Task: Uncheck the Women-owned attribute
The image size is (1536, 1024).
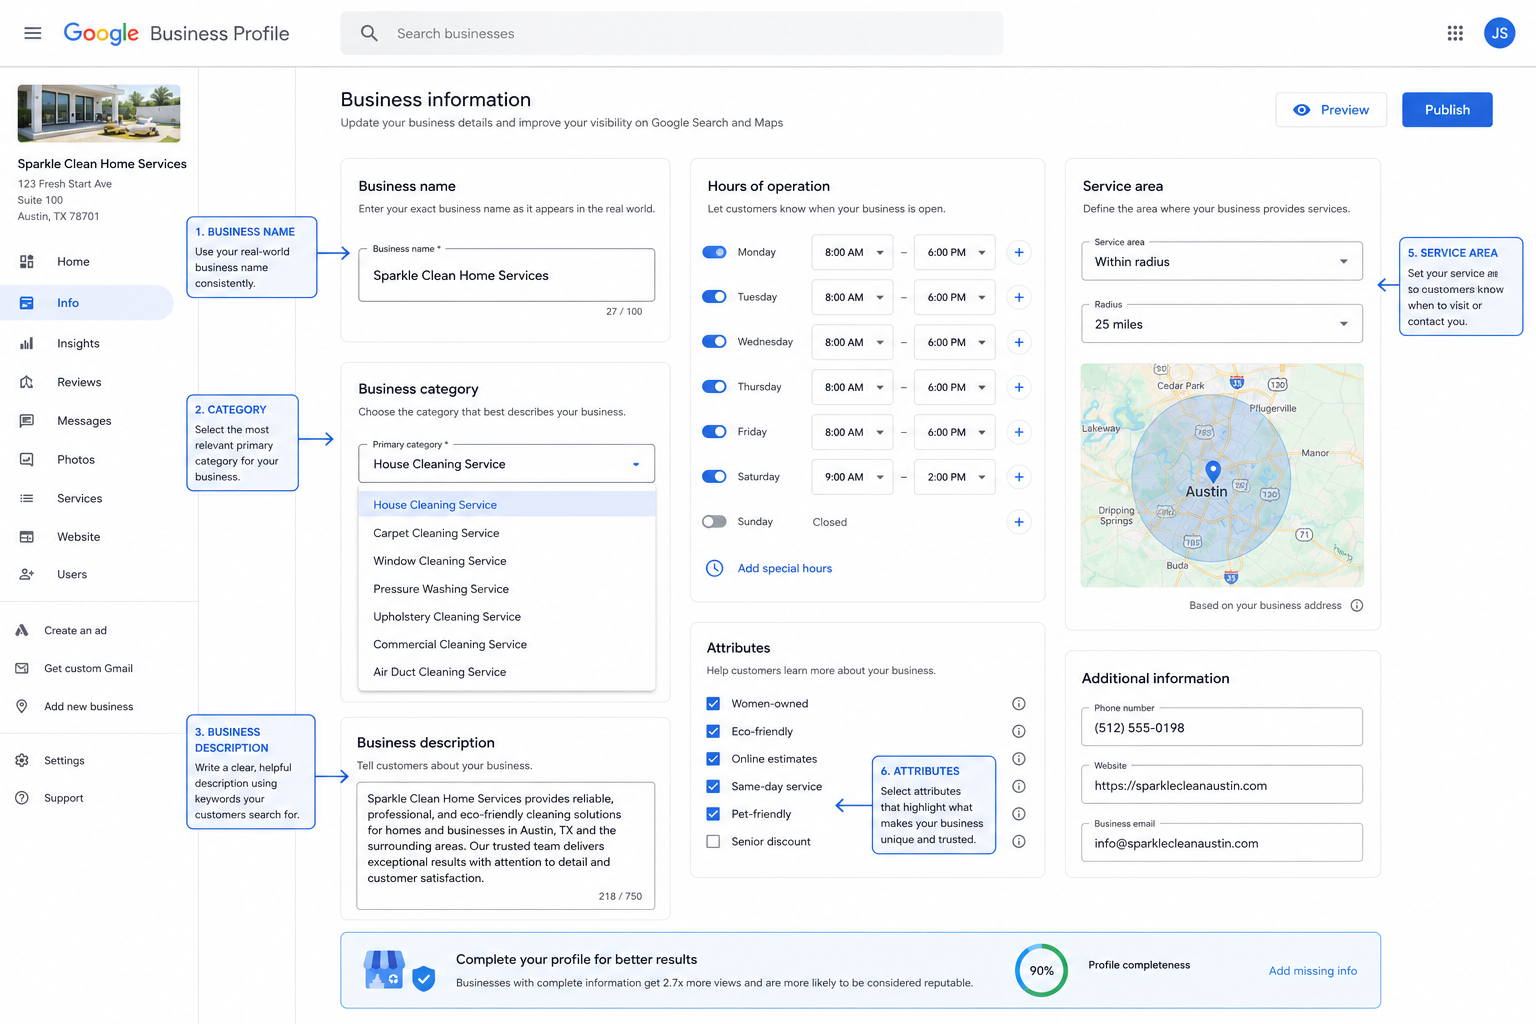Action: point(713,704)
